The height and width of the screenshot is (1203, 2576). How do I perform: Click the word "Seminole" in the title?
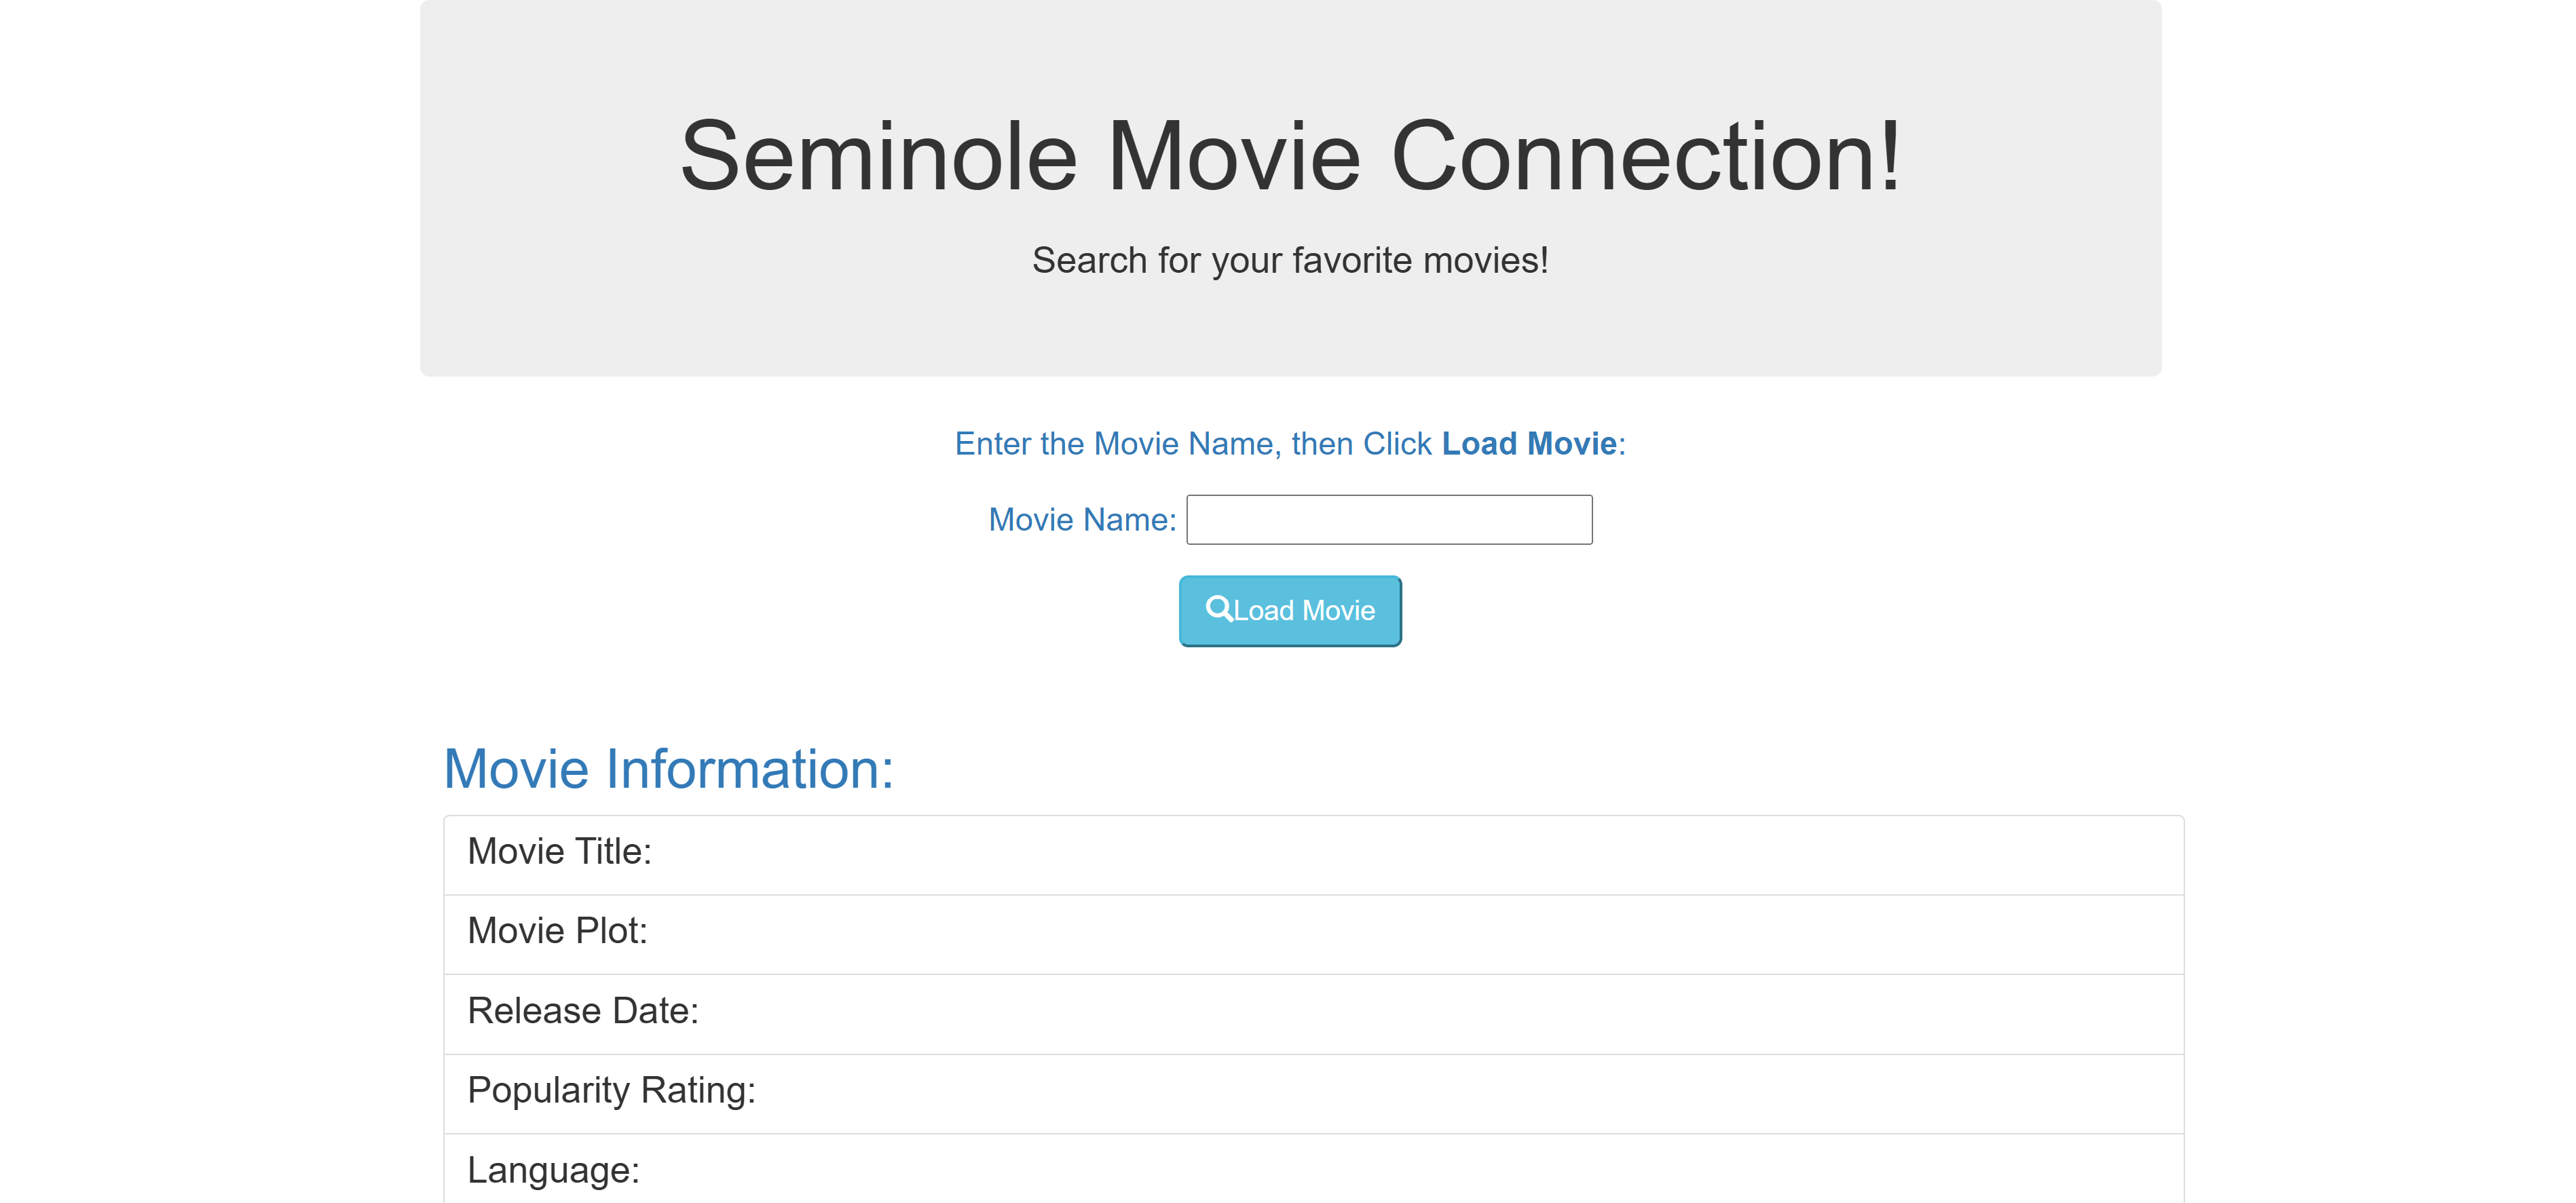tap(878, 157)
